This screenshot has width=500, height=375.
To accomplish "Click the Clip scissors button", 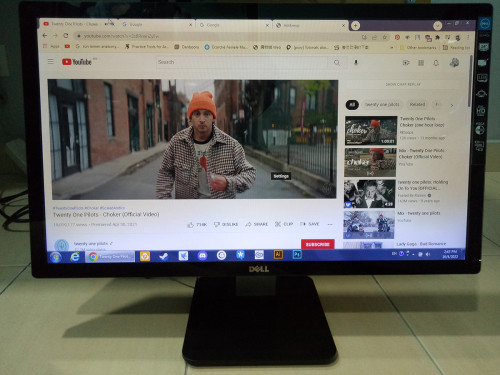I will point(284,224).
